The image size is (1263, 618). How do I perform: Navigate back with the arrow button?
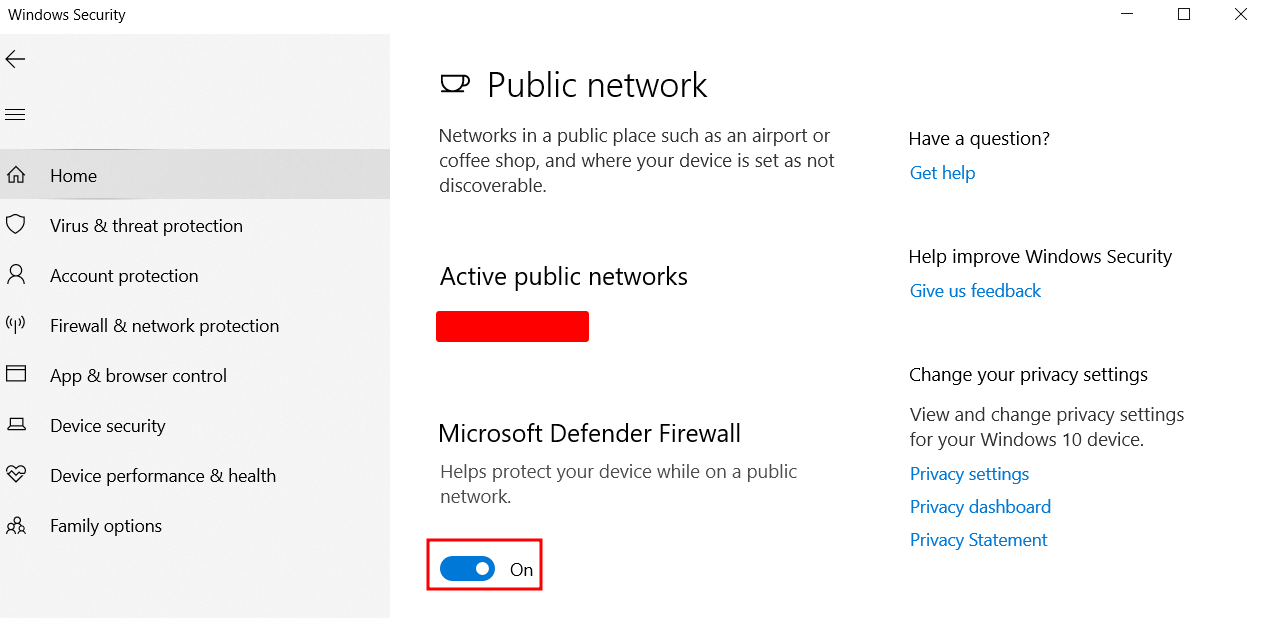click(x=15, y=59)
